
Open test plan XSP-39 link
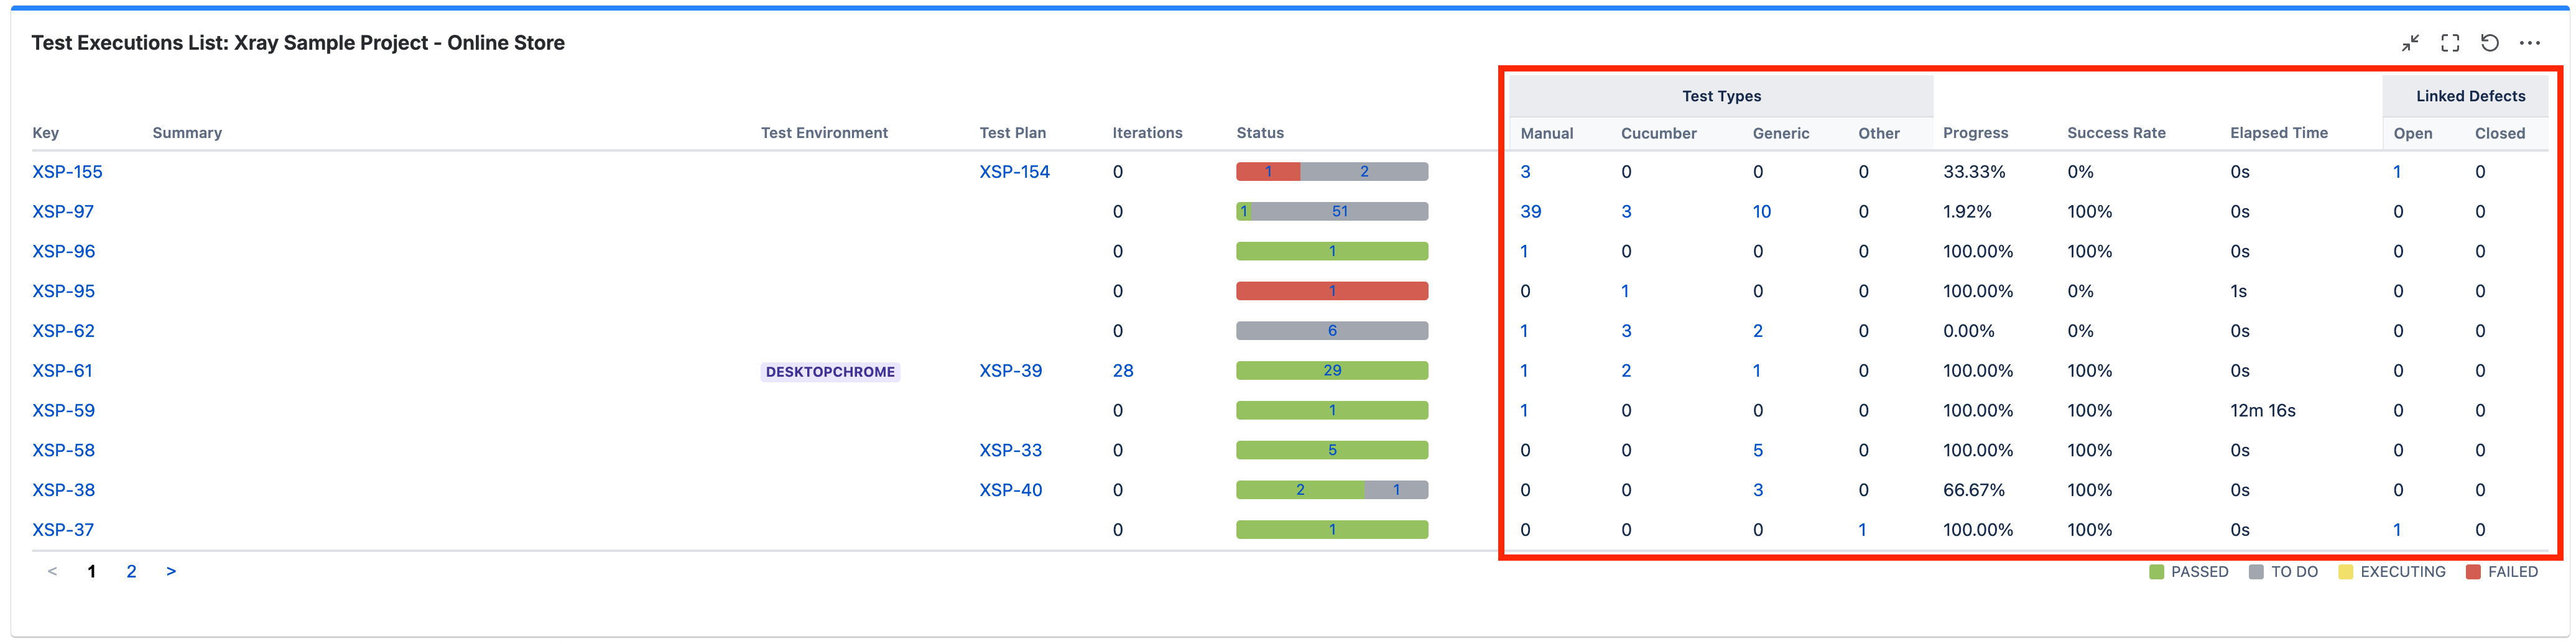(1010, 371)
